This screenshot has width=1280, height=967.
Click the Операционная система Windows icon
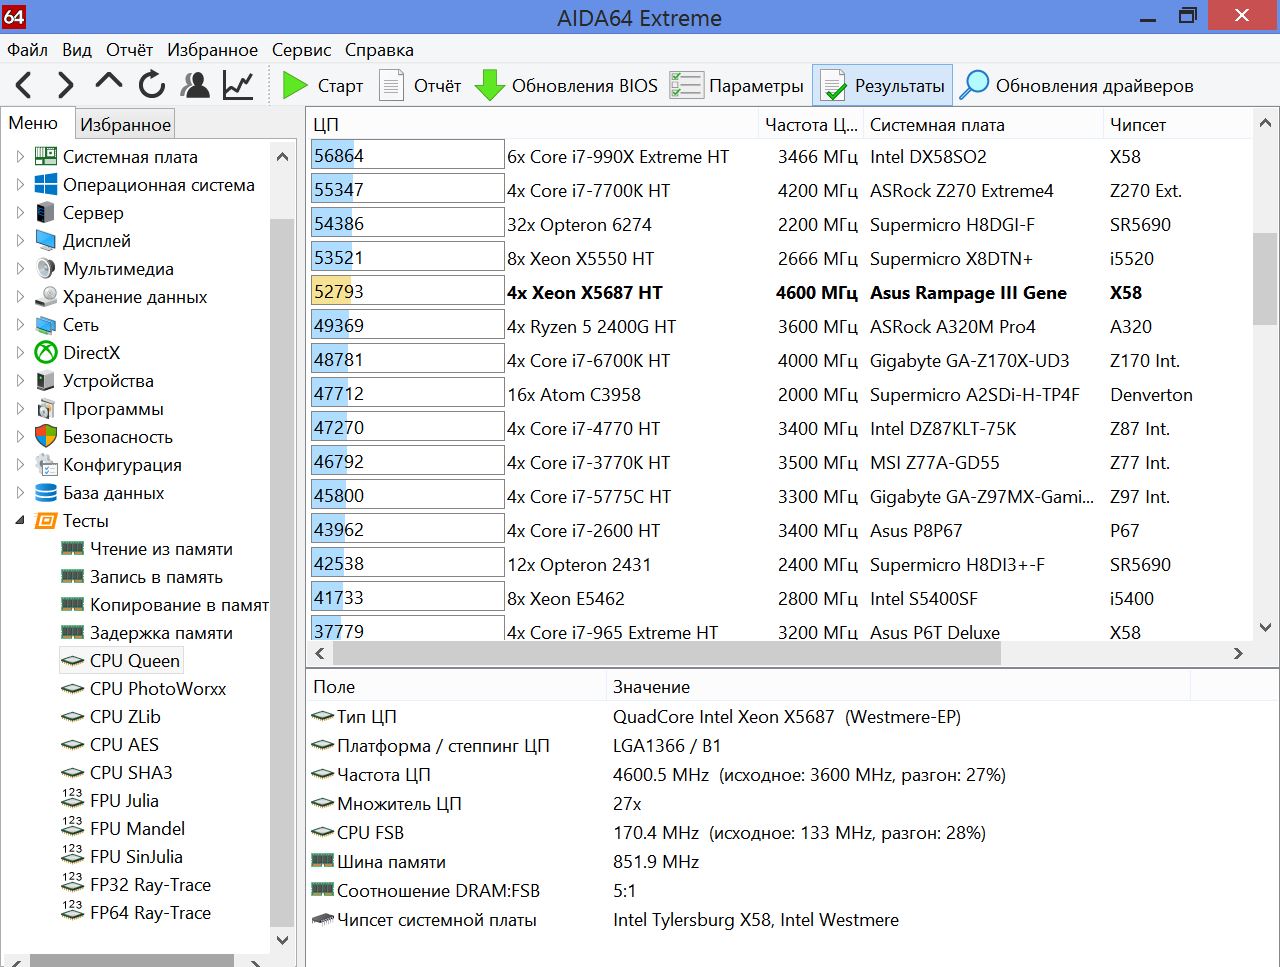46,185
